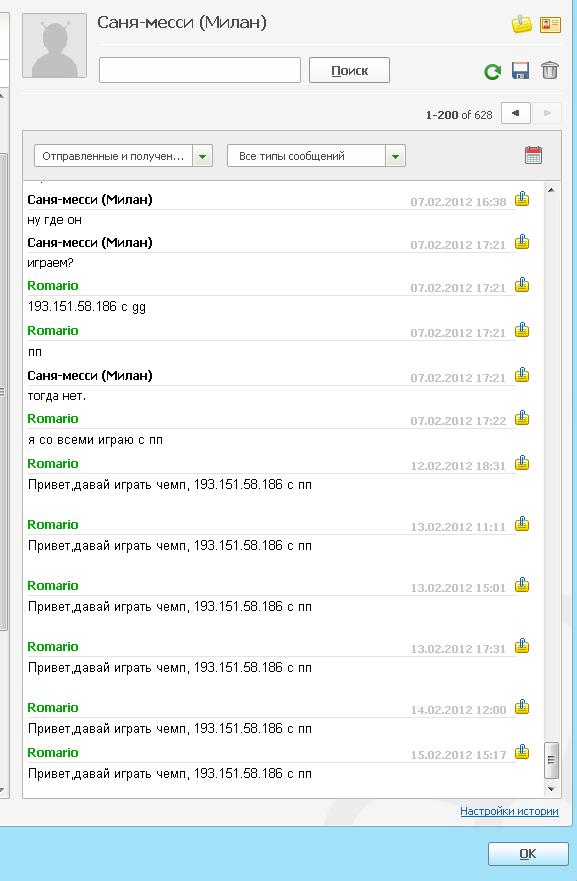Click sender Саня-месси (Милан) at 17:21 играем?
The height and width of the screenshot is (881, 577).
click(90, 243)
